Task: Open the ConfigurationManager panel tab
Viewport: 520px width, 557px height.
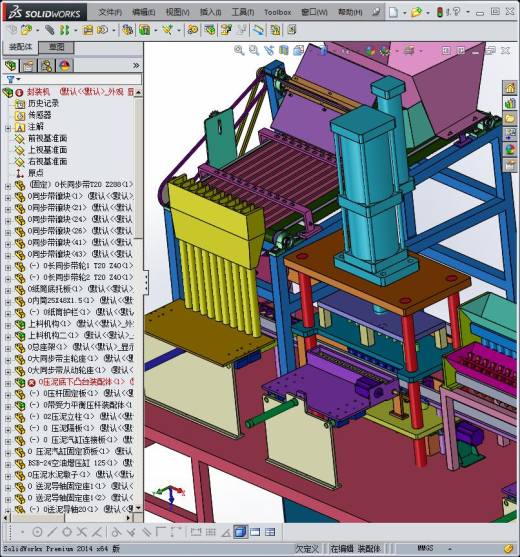Action: coord(47,66)
